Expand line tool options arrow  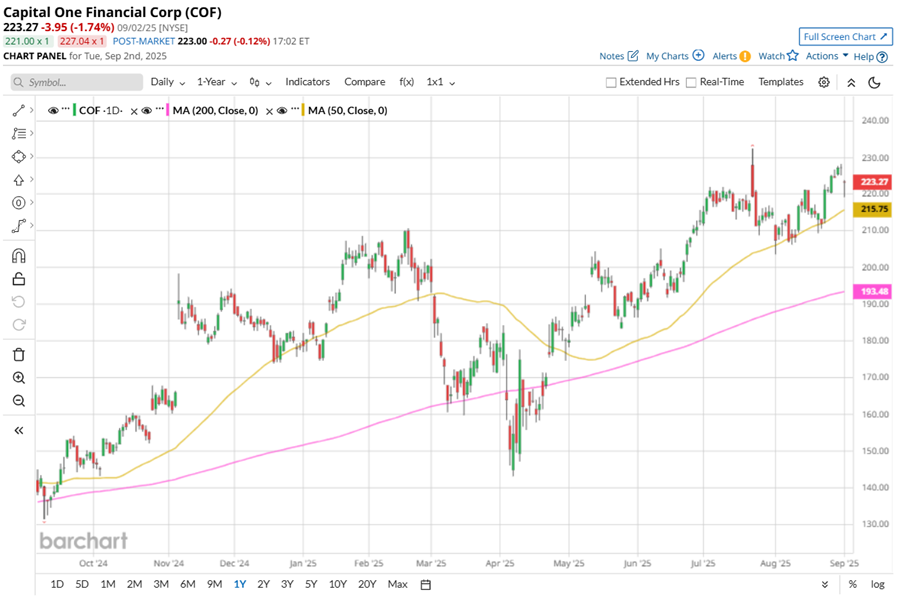(32, 110)
